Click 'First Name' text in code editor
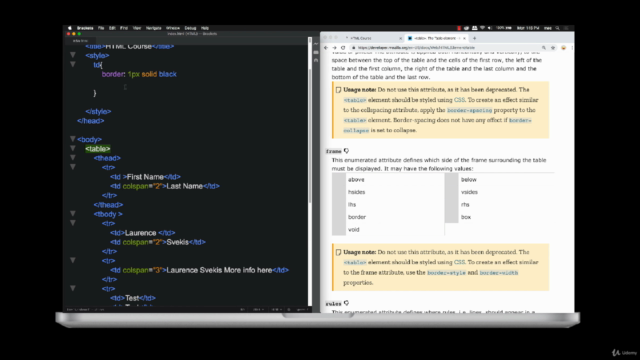The height and width of the screenshot is (360, 640). 145,177
